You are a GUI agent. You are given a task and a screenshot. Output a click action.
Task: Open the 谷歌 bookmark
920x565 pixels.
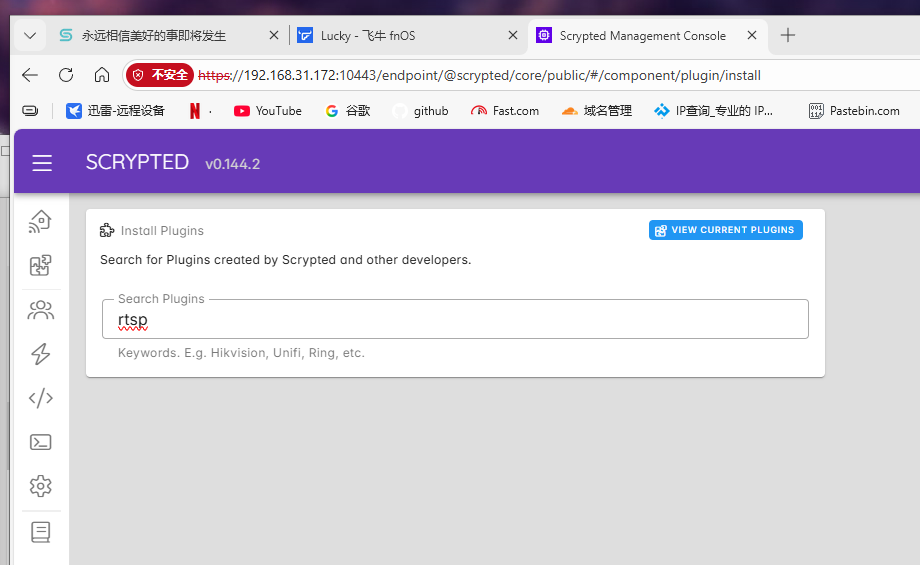coord(348,111)
